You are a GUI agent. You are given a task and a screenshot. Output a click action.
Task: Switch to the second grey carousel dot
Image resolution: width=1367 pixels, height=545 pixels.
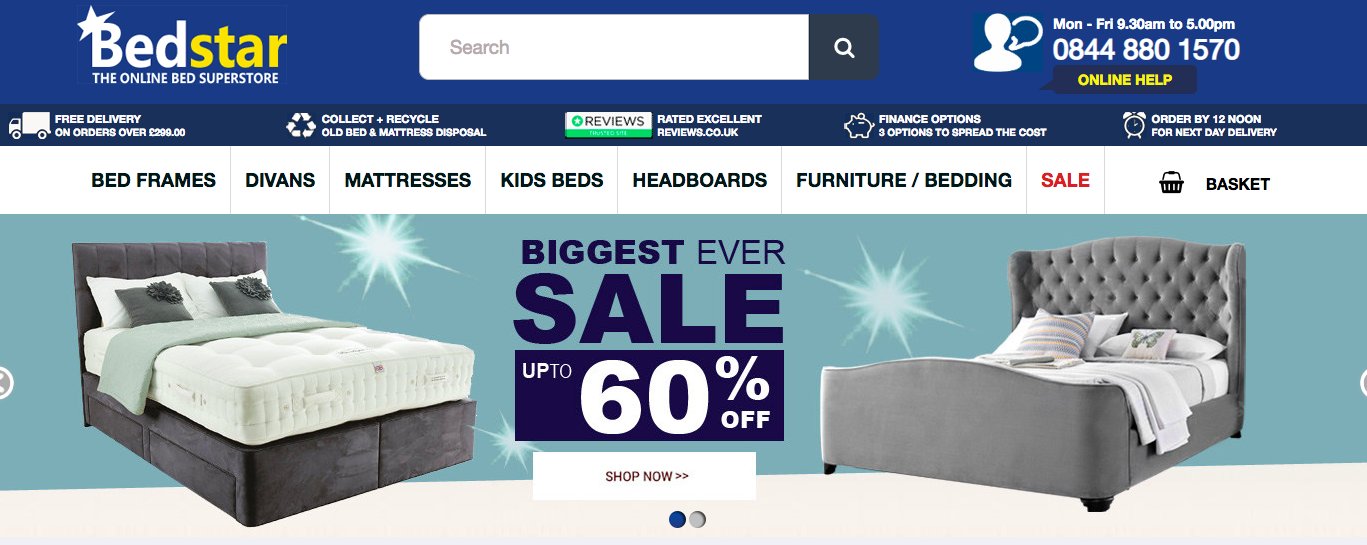point(697,519)
